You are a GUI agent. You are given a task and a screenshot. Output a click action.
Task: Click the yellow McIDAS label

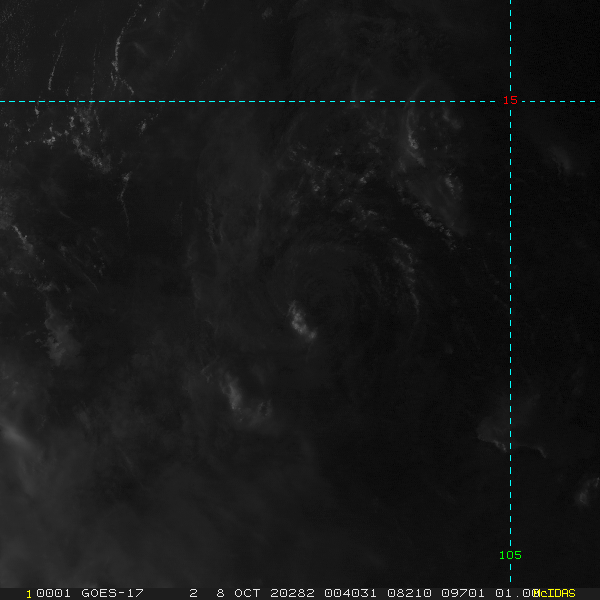pos(554,593)
